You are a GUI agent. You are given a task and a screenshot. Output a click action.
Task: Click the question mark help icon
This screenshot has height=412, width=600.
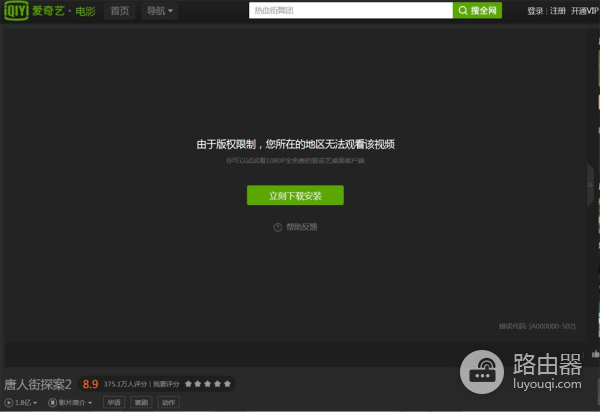(x=278, y=228)
